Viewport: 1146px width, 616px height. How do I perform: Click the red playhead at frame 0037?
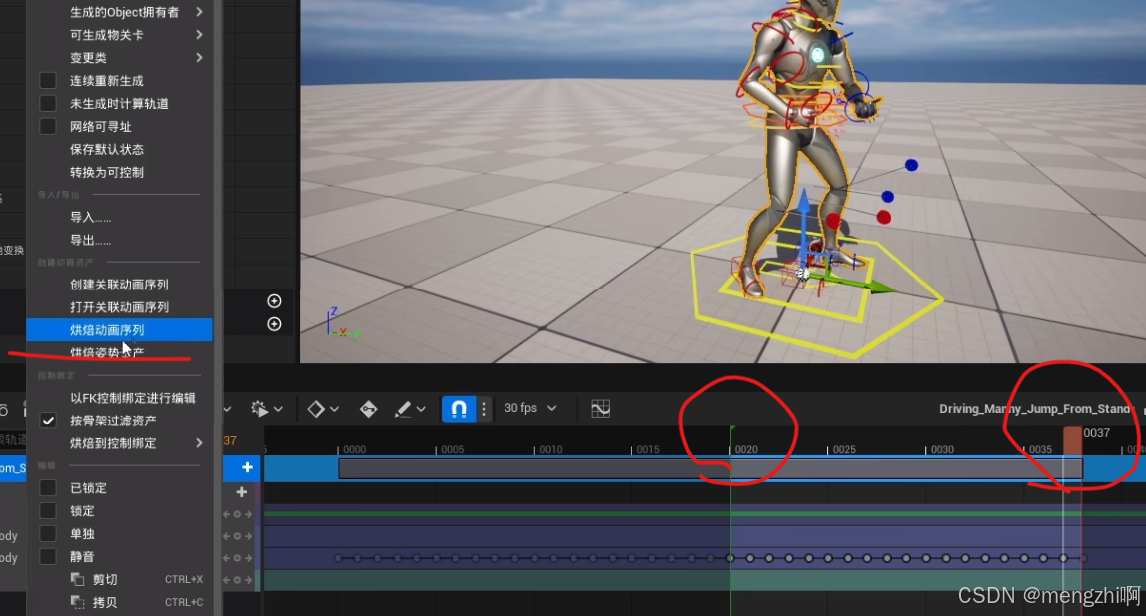point(1072,441)
